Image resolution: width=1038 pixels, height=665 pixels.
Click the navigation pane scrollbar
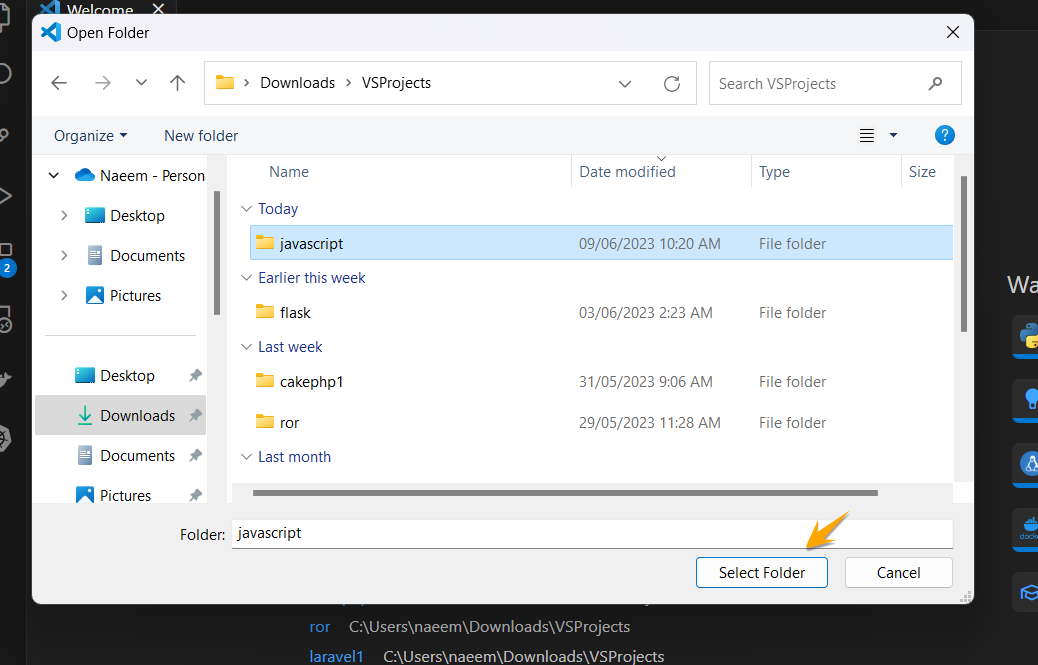[216, 253]
